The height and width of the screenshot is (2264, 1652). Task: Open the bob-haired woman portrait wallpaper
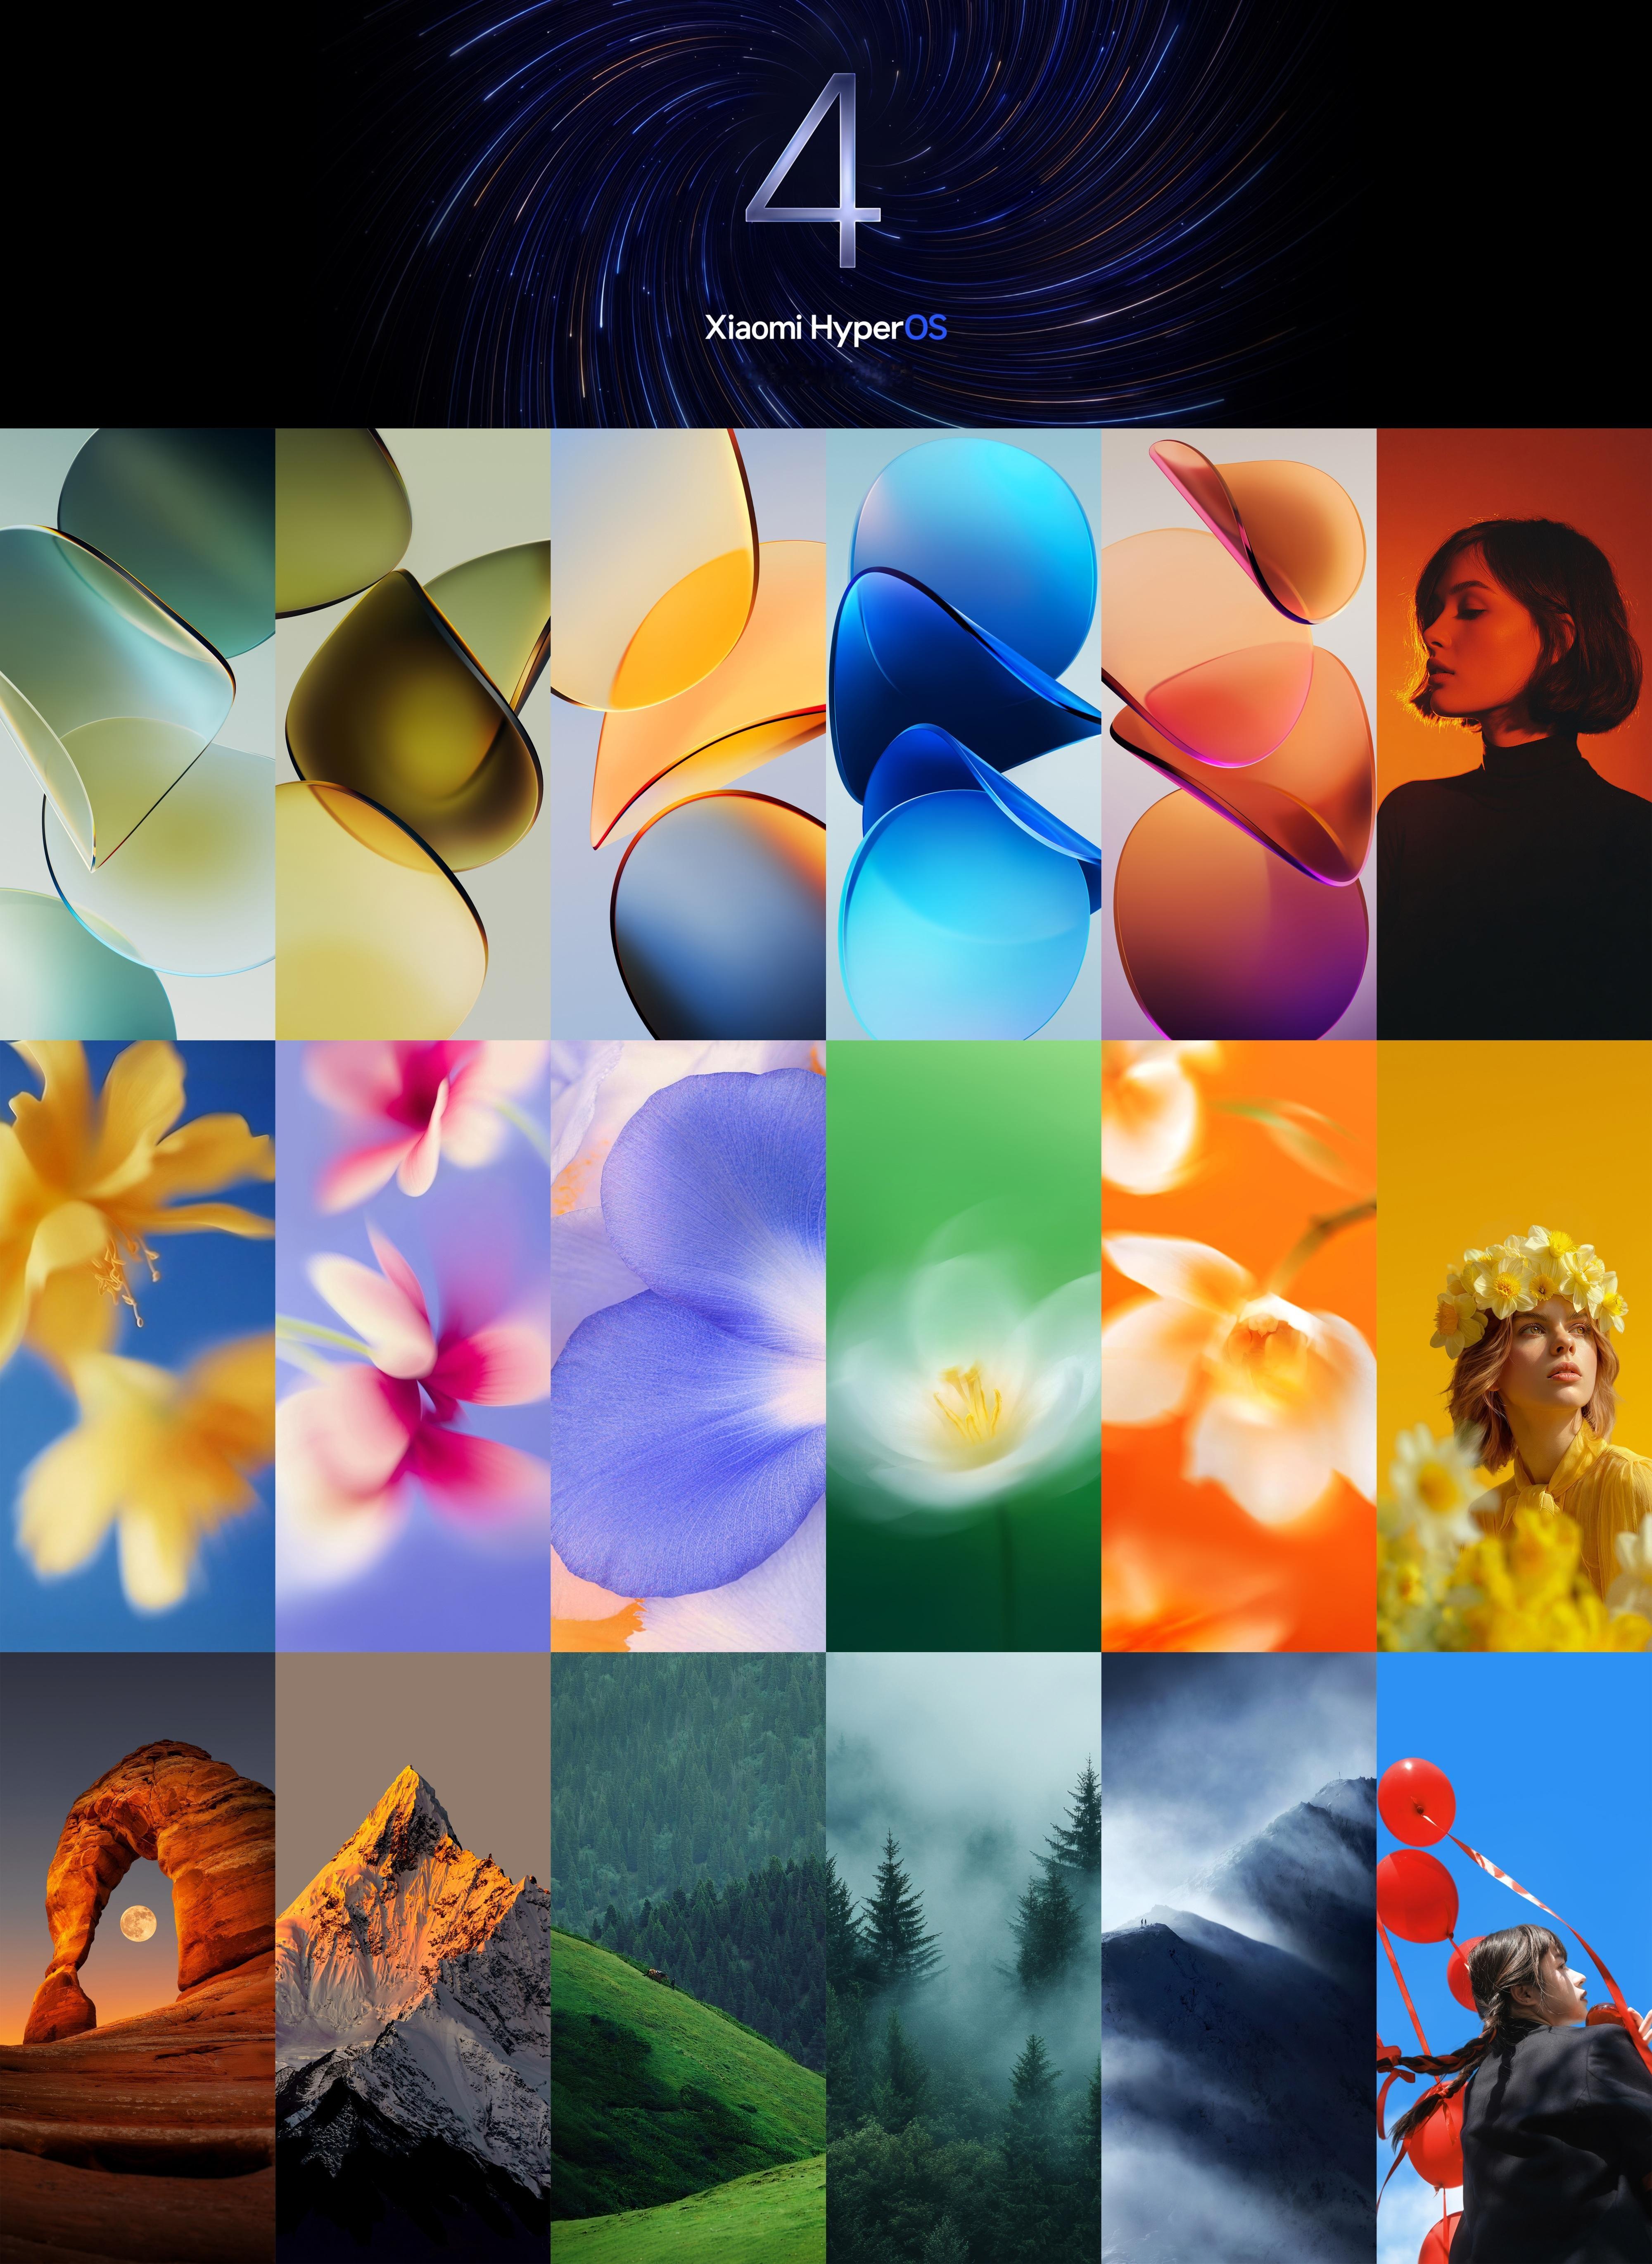tap(1514, 734)
